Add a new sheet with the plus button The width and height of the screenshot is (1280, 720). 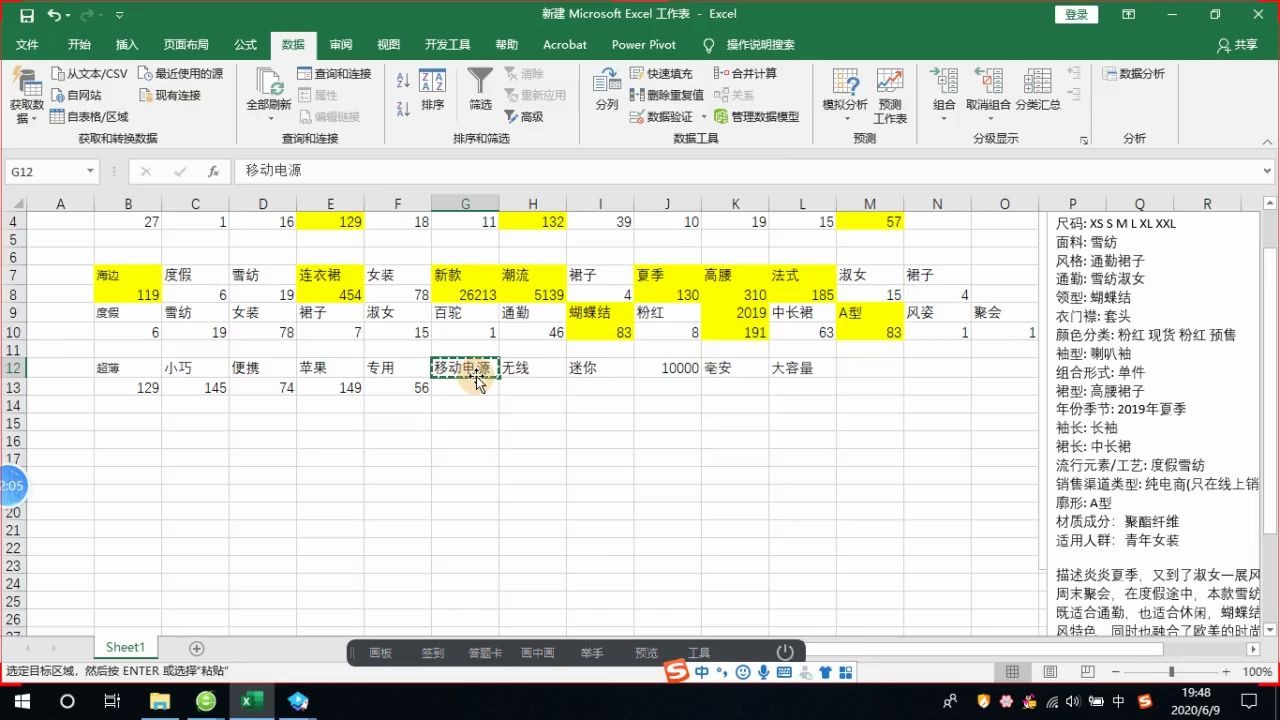tap(197, 648)
